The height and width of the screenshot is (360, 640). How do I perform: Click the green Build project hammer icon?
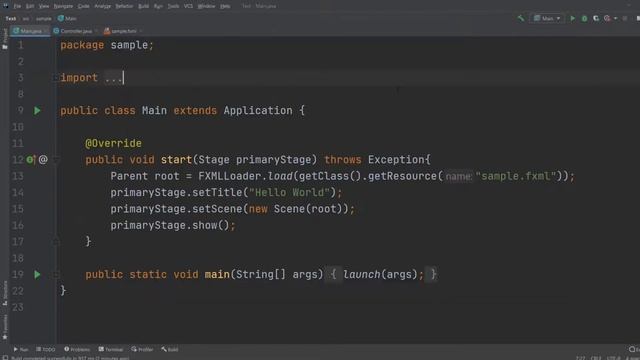tap(521, 18)
